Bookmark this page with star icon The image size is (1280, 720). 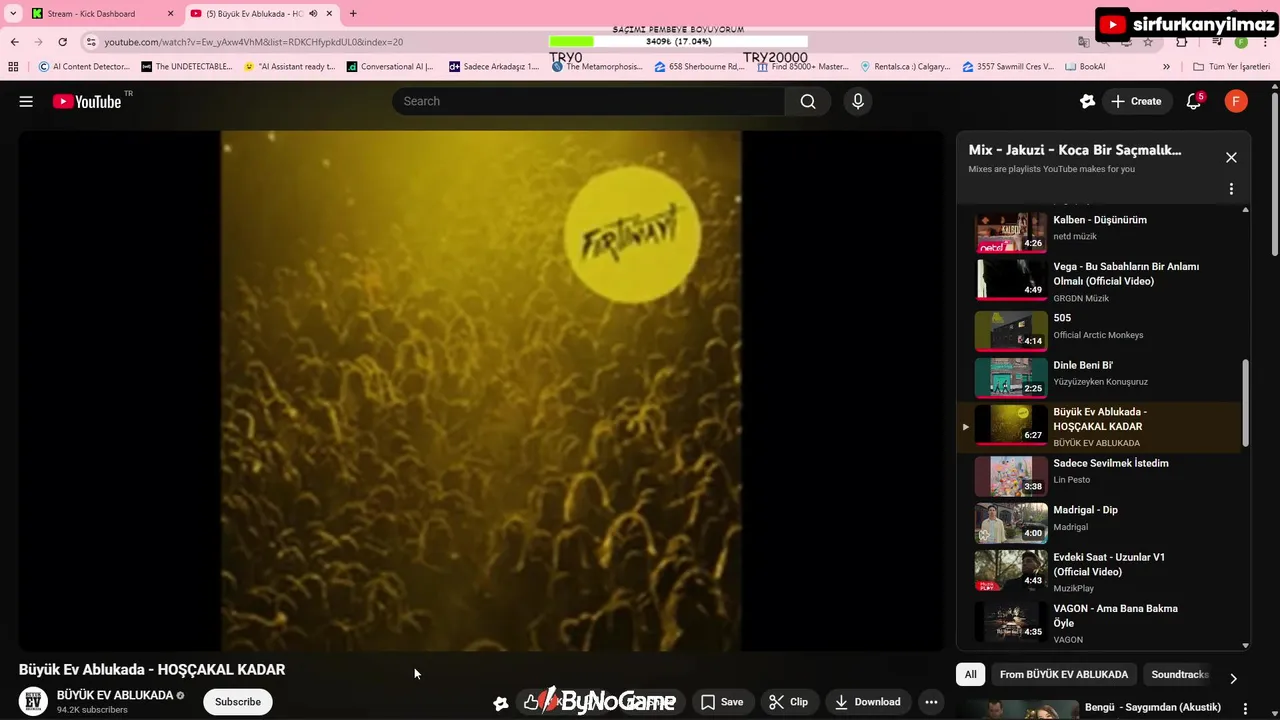tap(1148, 42)
